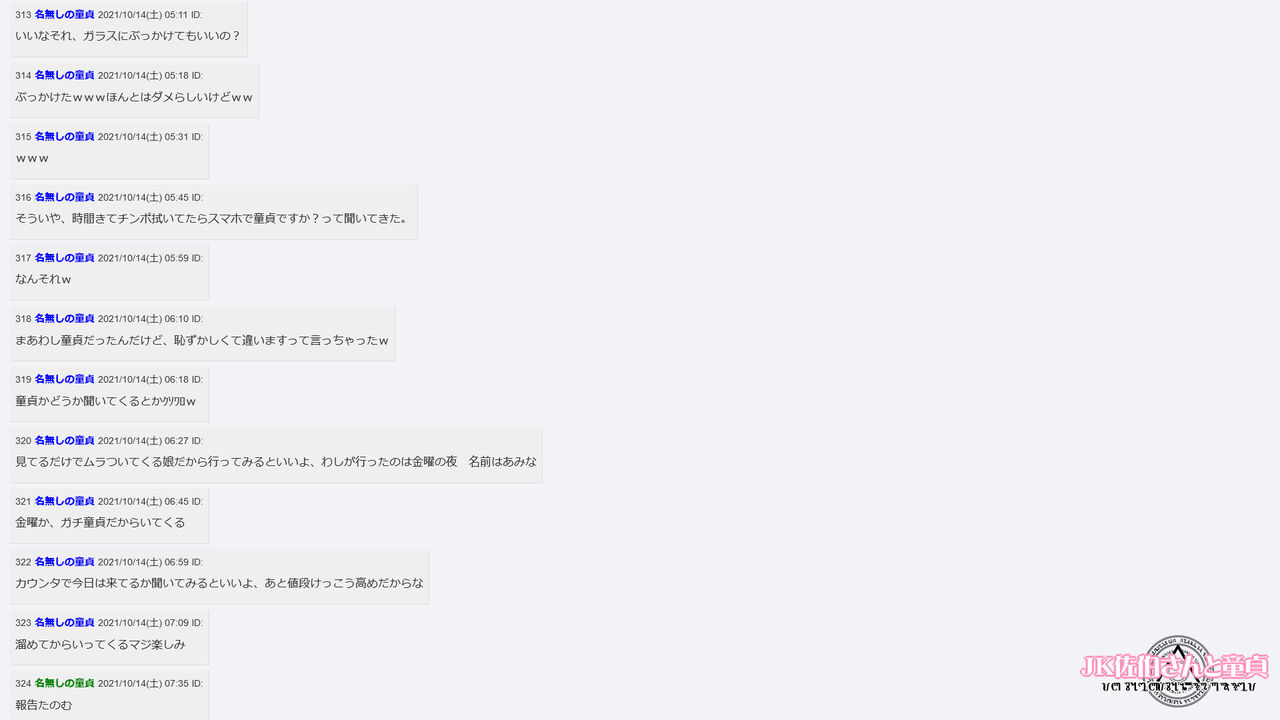Click post number 313
The image size is (1280, 720).
pyautogui.click(x=23, y=15)
